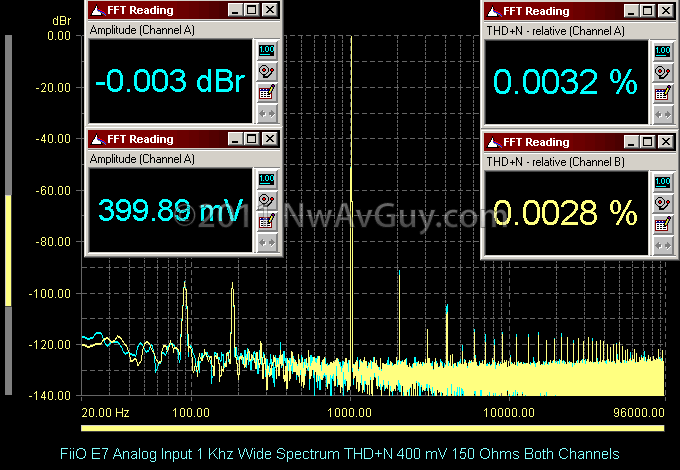Close the THD+N Channel A reading window
This screenshot has height=470, width=680.
666,11
